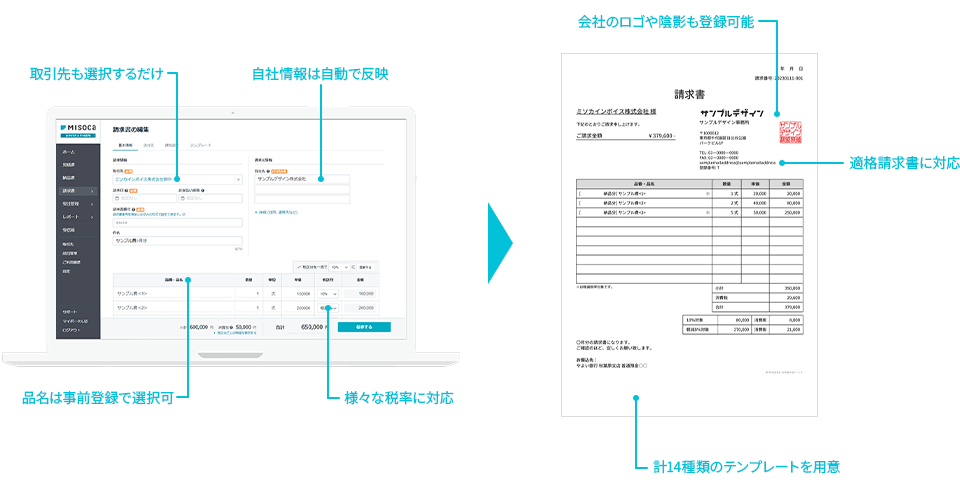This screenshot has height=487, width=960.
Task: Click the 単価 cell of サンプル費<1> row
Action: pos(298,293)
